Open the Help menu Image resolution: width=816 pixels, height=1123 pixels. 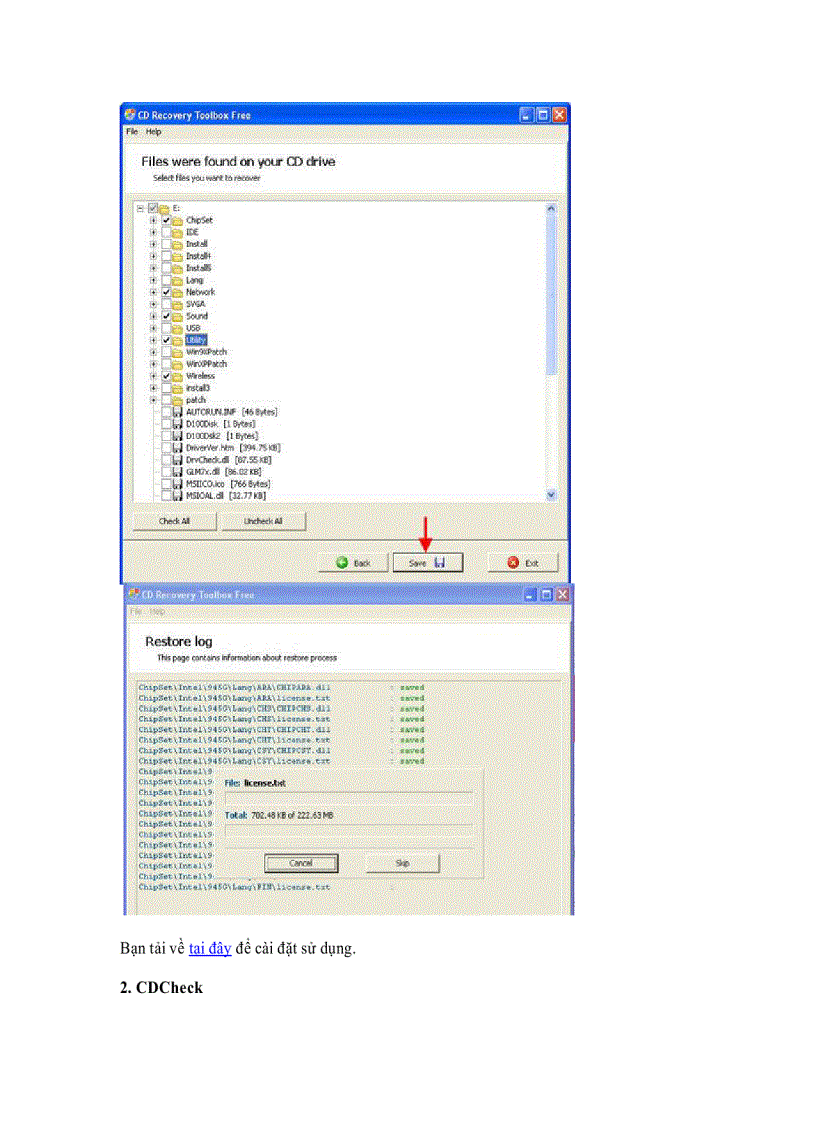click(x=152, y=131)
